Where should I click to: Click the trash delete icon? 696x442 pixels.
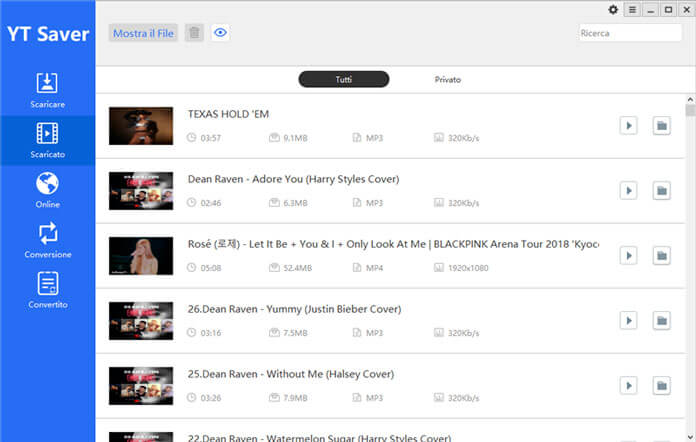194,33
